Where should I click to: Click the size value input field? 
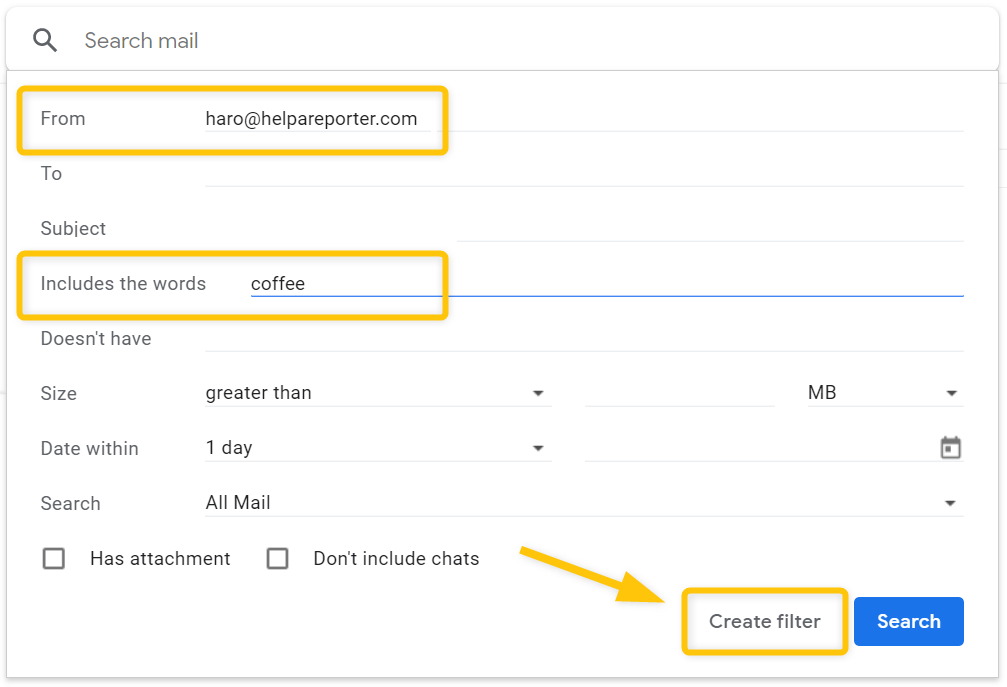click(x=679, y=392)
